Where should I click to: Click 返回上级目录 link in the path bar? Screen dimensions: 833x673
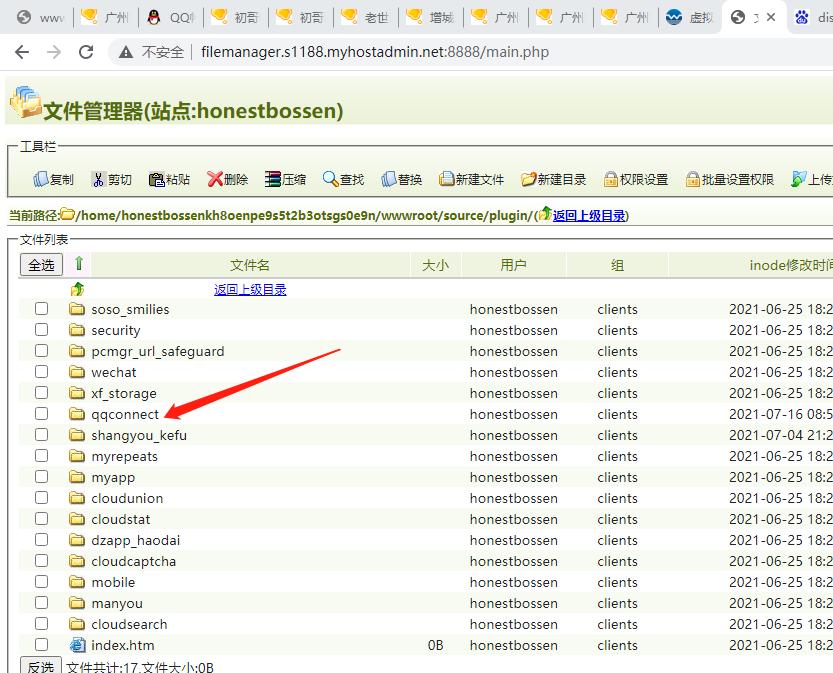point(589,216)
